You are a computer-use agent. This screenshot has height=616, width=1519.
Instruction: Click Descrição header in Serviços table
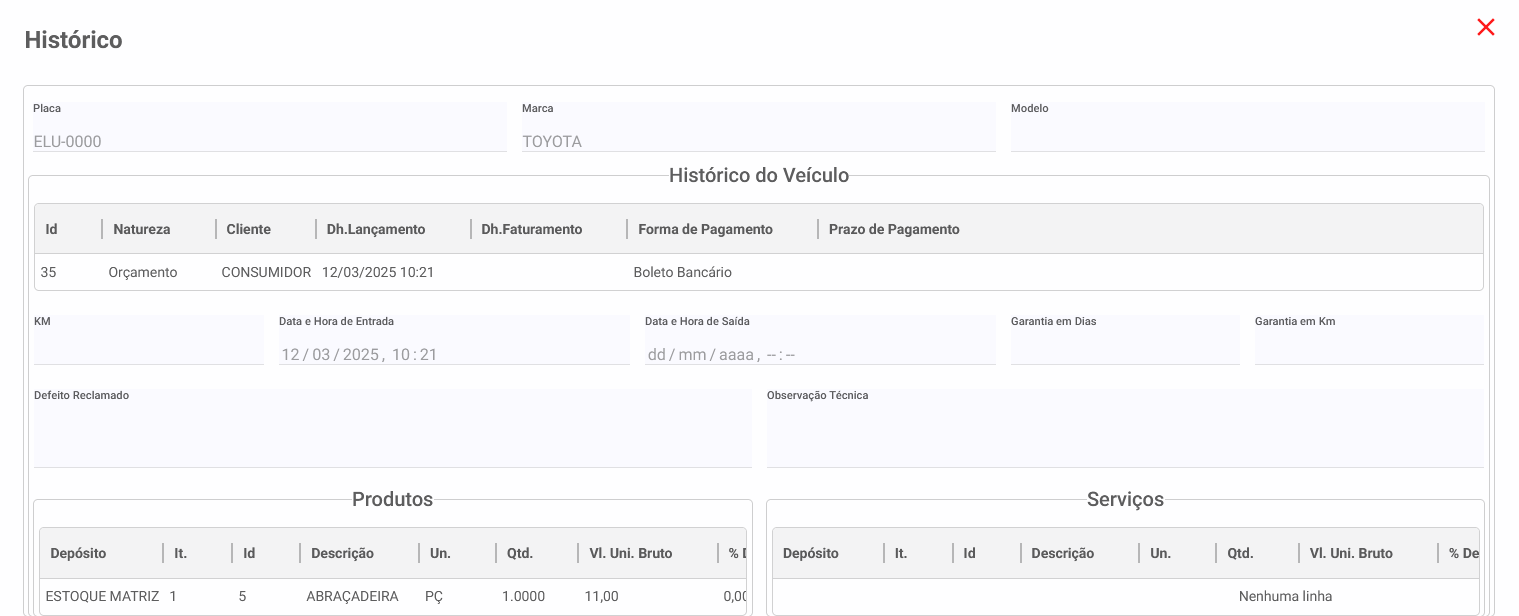1063,553
